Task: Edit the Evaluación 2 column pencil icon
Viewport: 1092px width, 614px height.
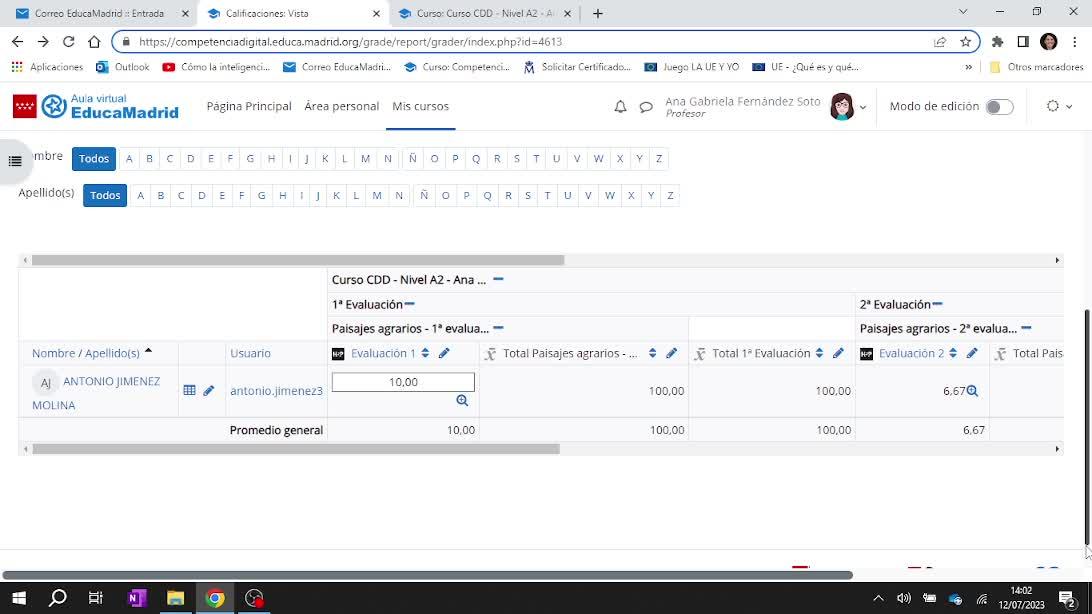Action: [972, 353]
